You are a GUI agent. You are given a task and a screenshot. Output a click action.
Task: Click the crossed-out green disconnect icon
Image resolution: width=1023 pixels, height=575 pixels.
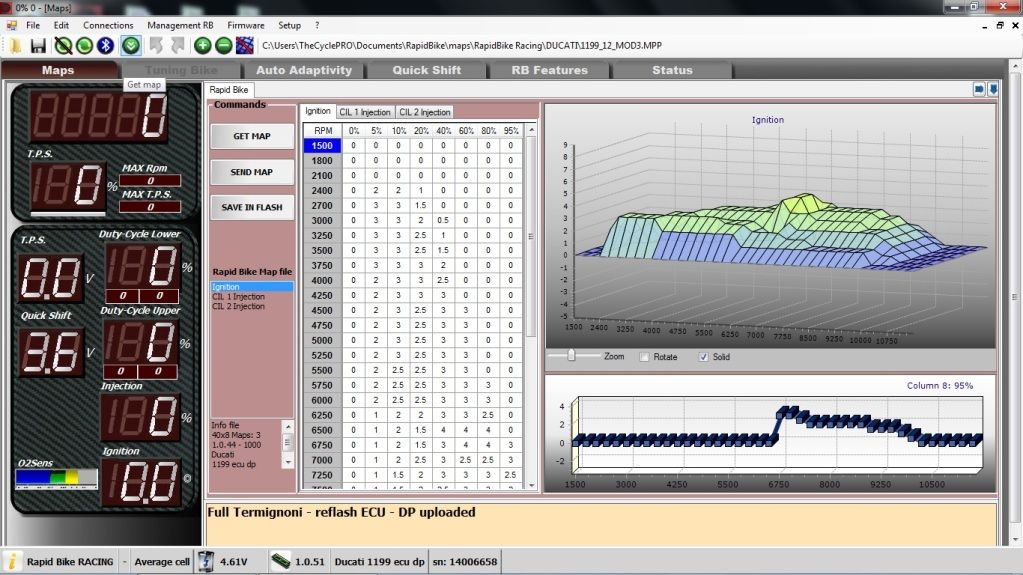(63, 45)
